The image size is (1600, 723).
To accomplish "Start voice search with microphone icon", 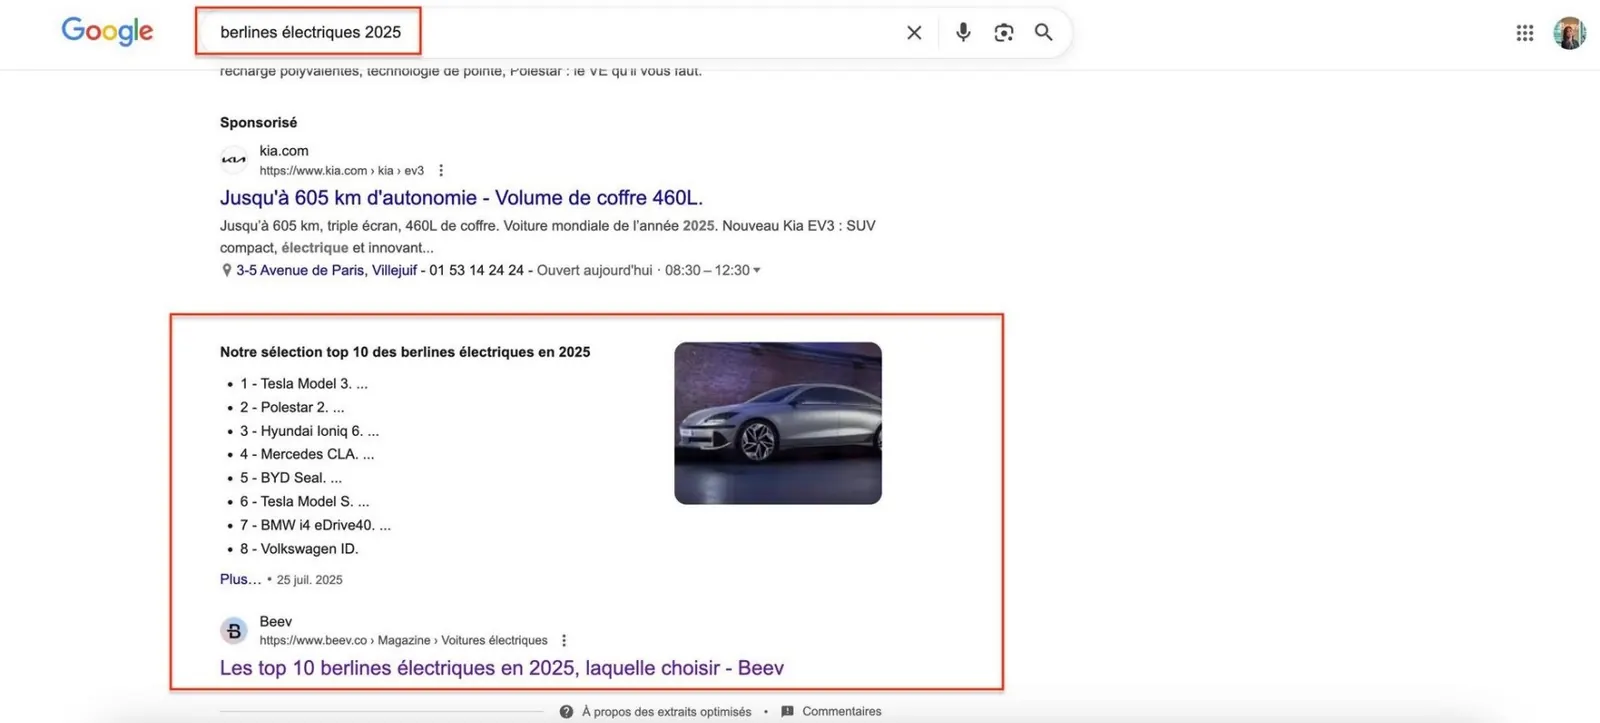I will pos(963,32).
